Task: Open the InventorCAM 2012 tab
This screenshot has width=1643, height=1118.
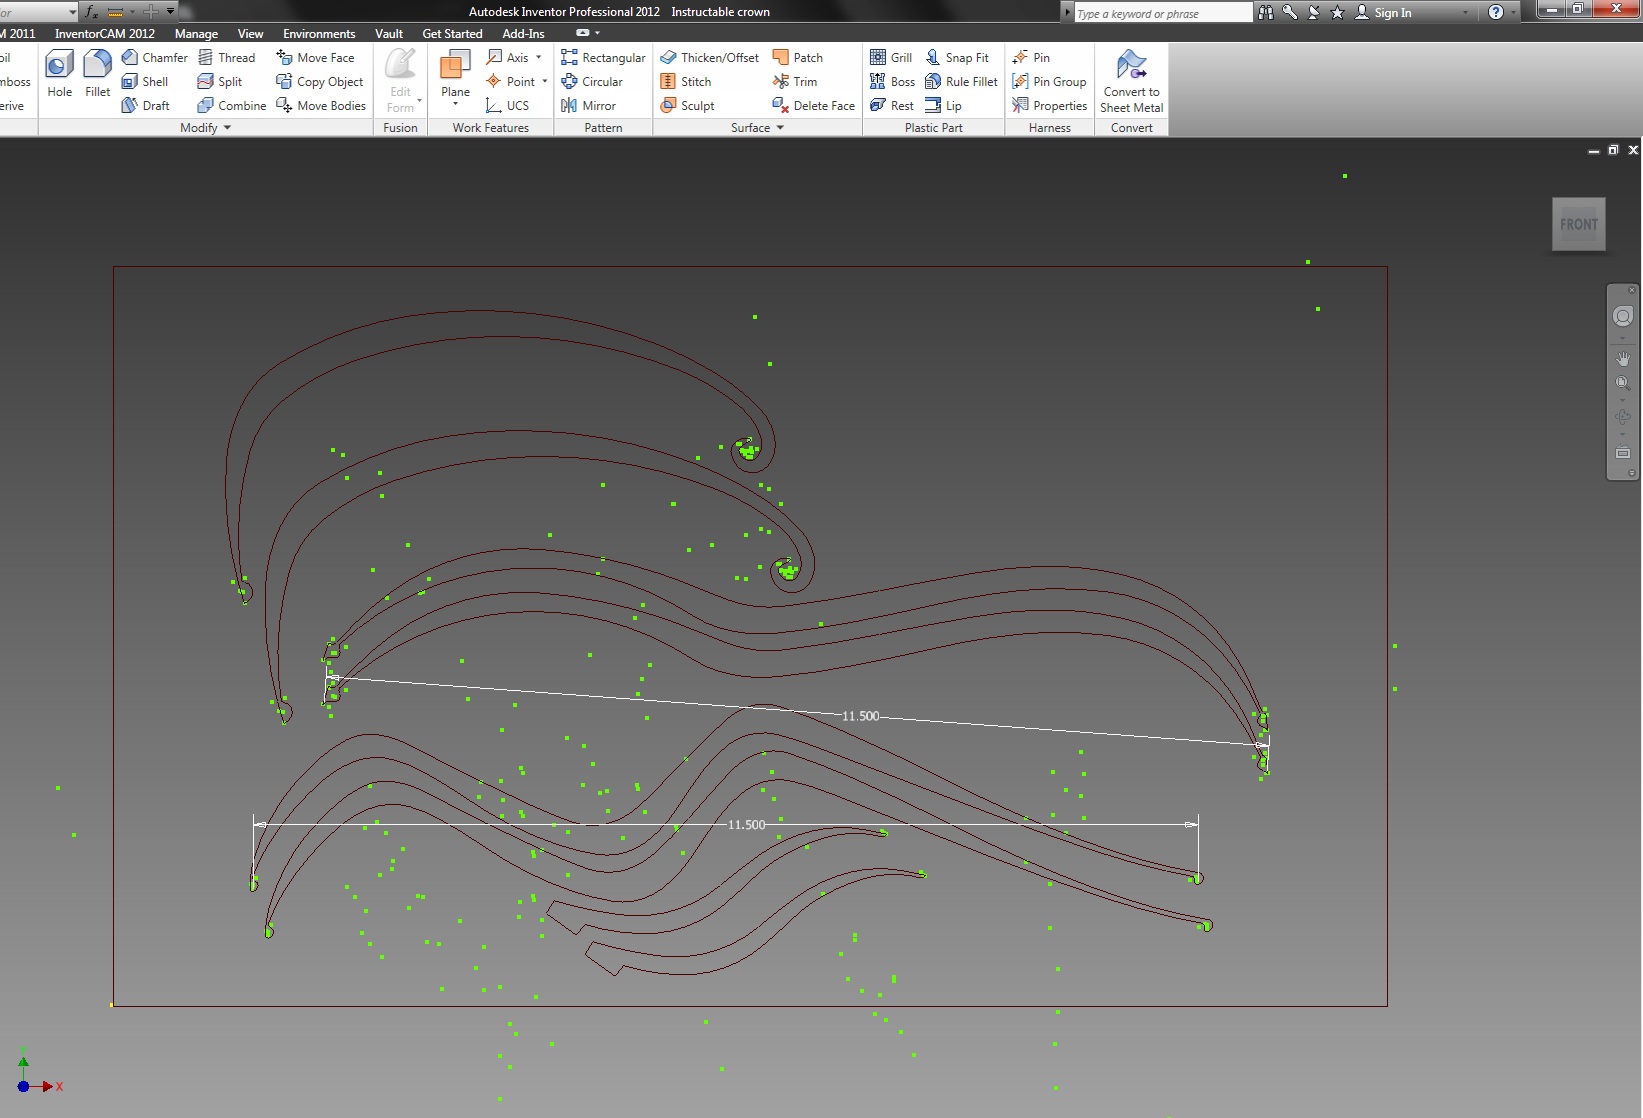Action: 105,34
